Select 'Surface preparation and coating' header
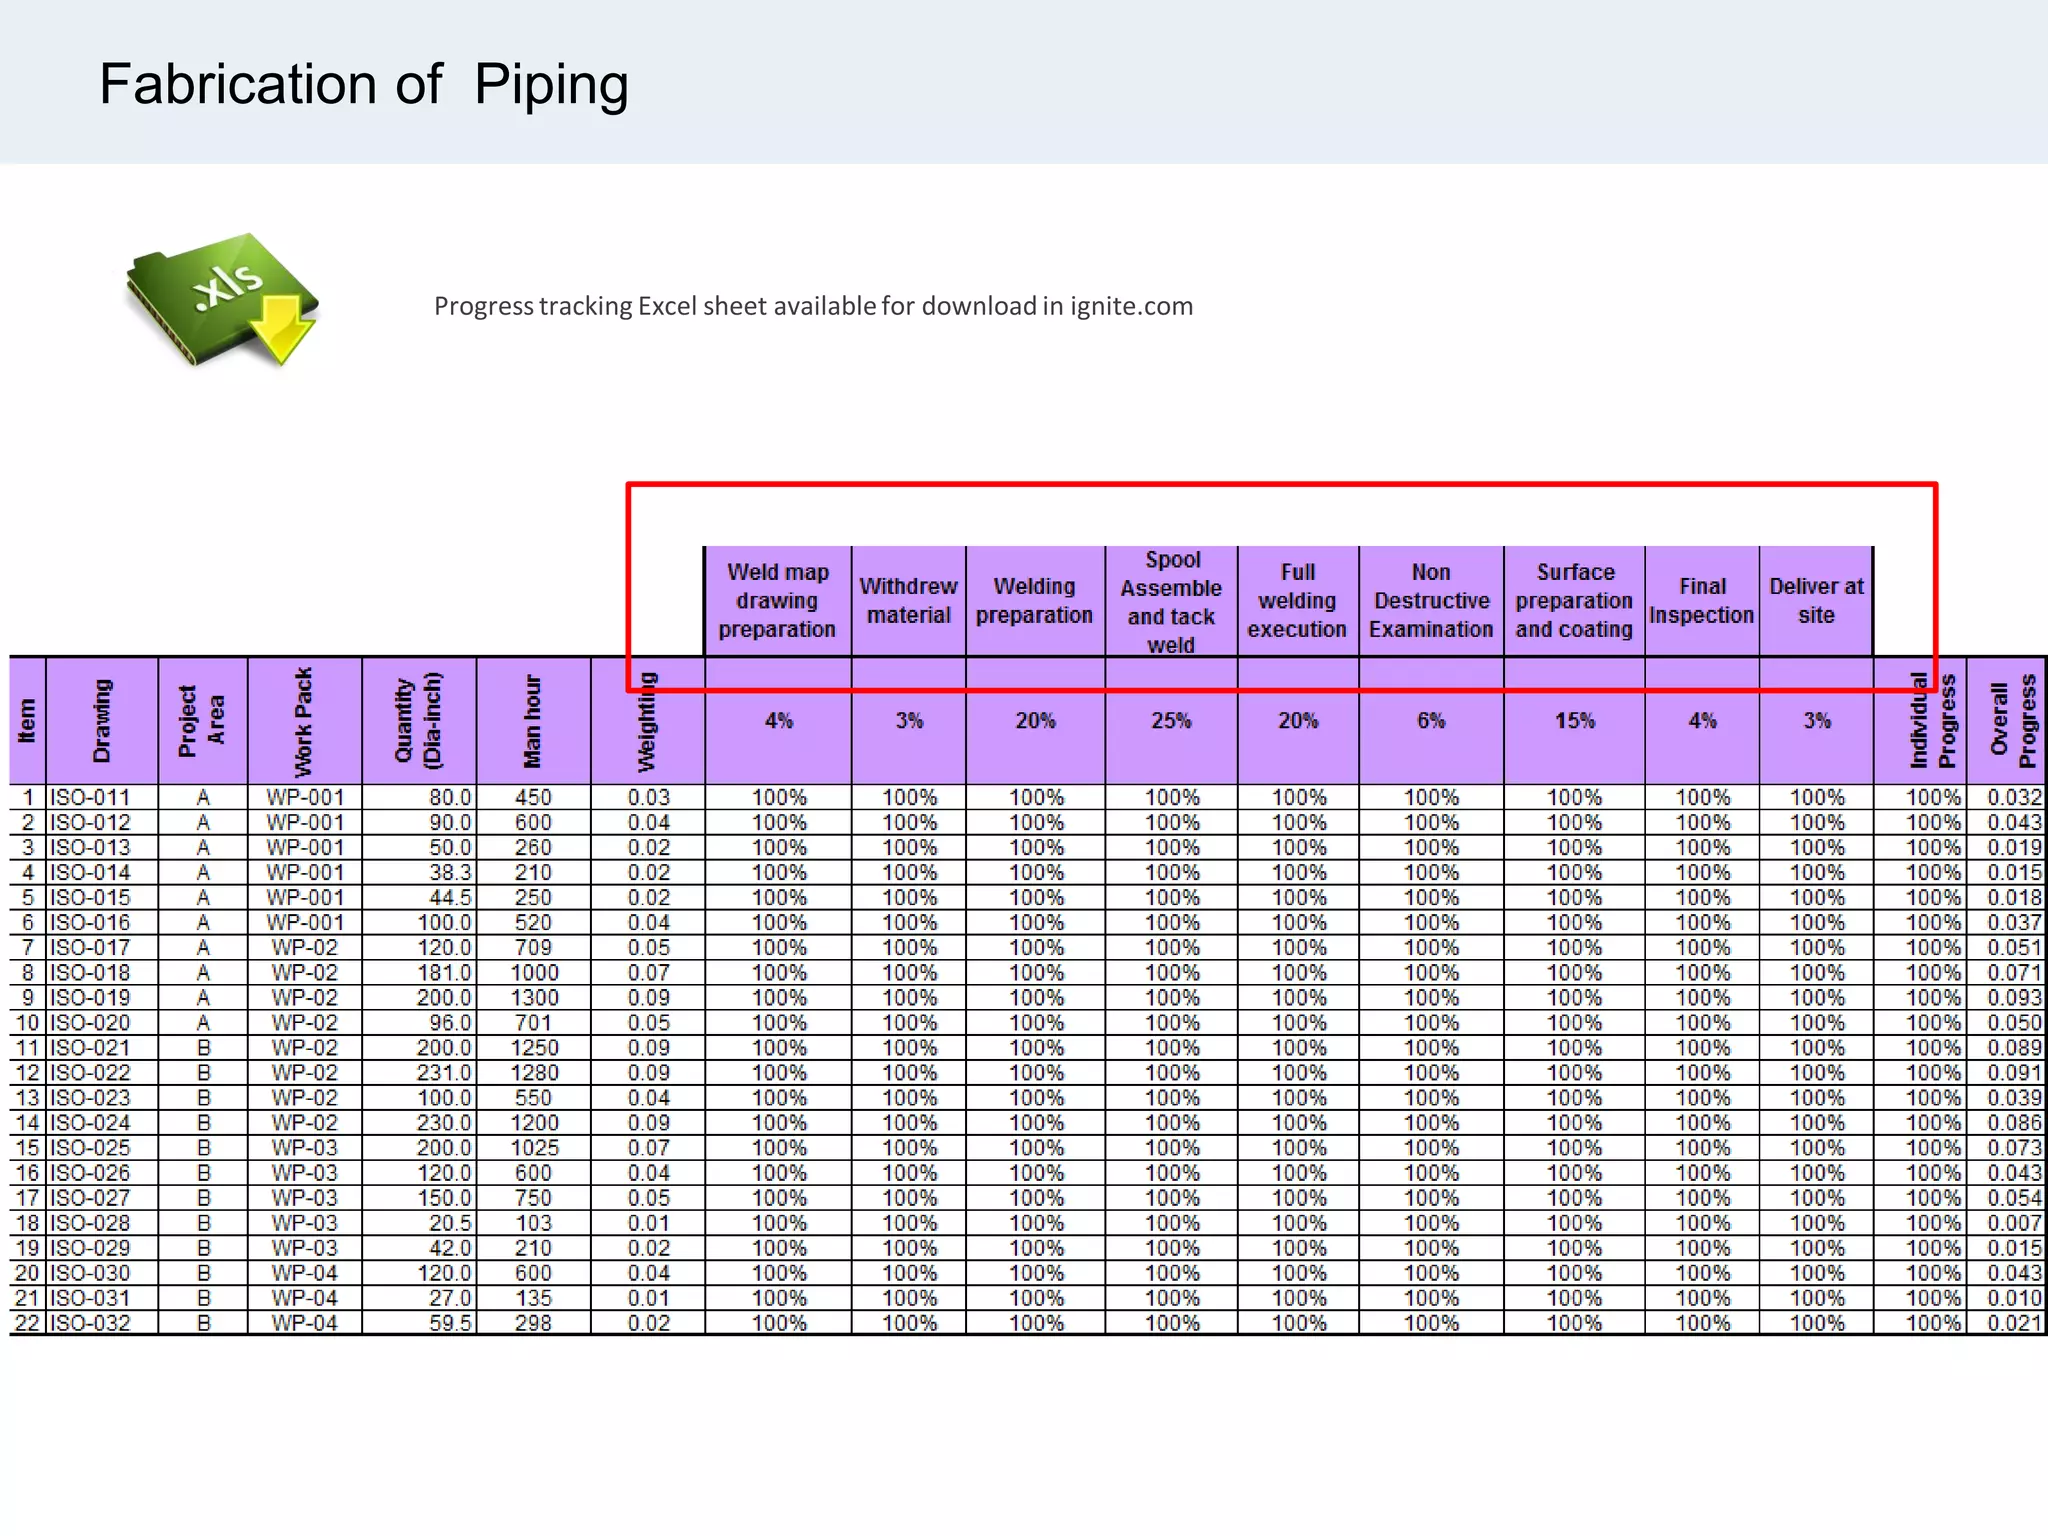Viewport: 2048px width, 1536px height. point(1574,601)
